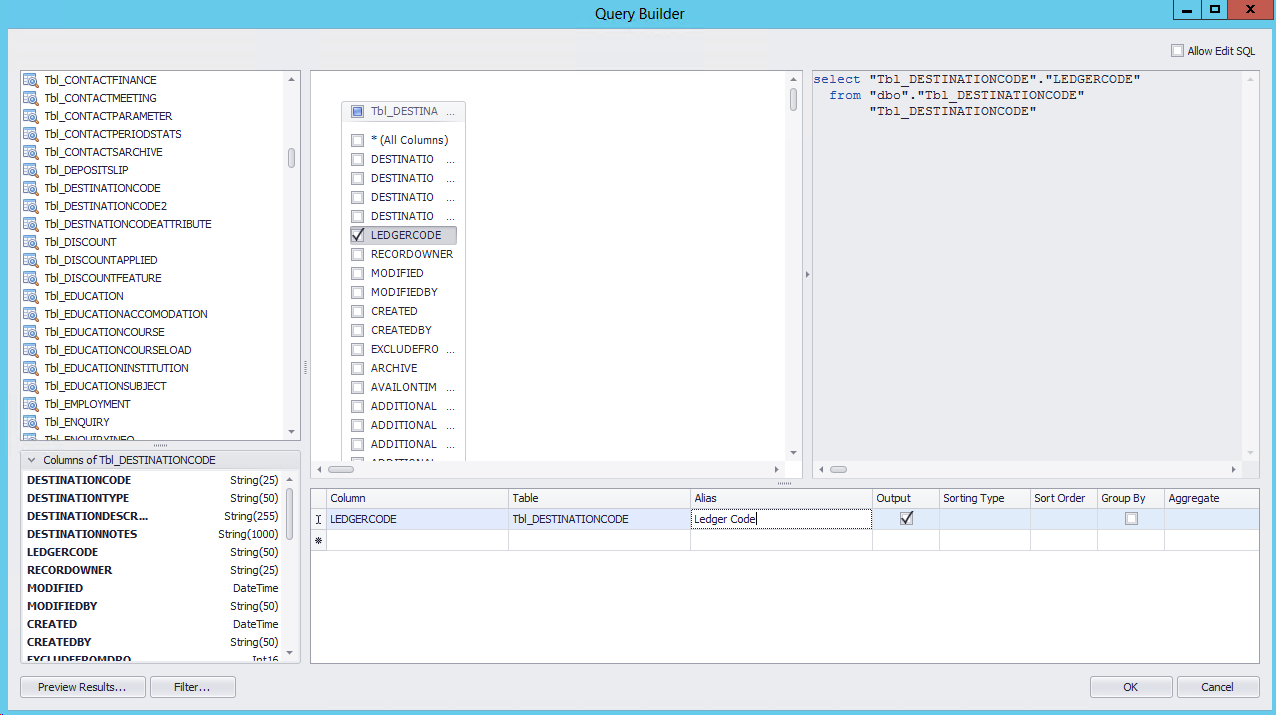Viewport: 1276px width, 715px height.
Task: Check the RECORDOWNER column checkbox
Action: point(357,255)
